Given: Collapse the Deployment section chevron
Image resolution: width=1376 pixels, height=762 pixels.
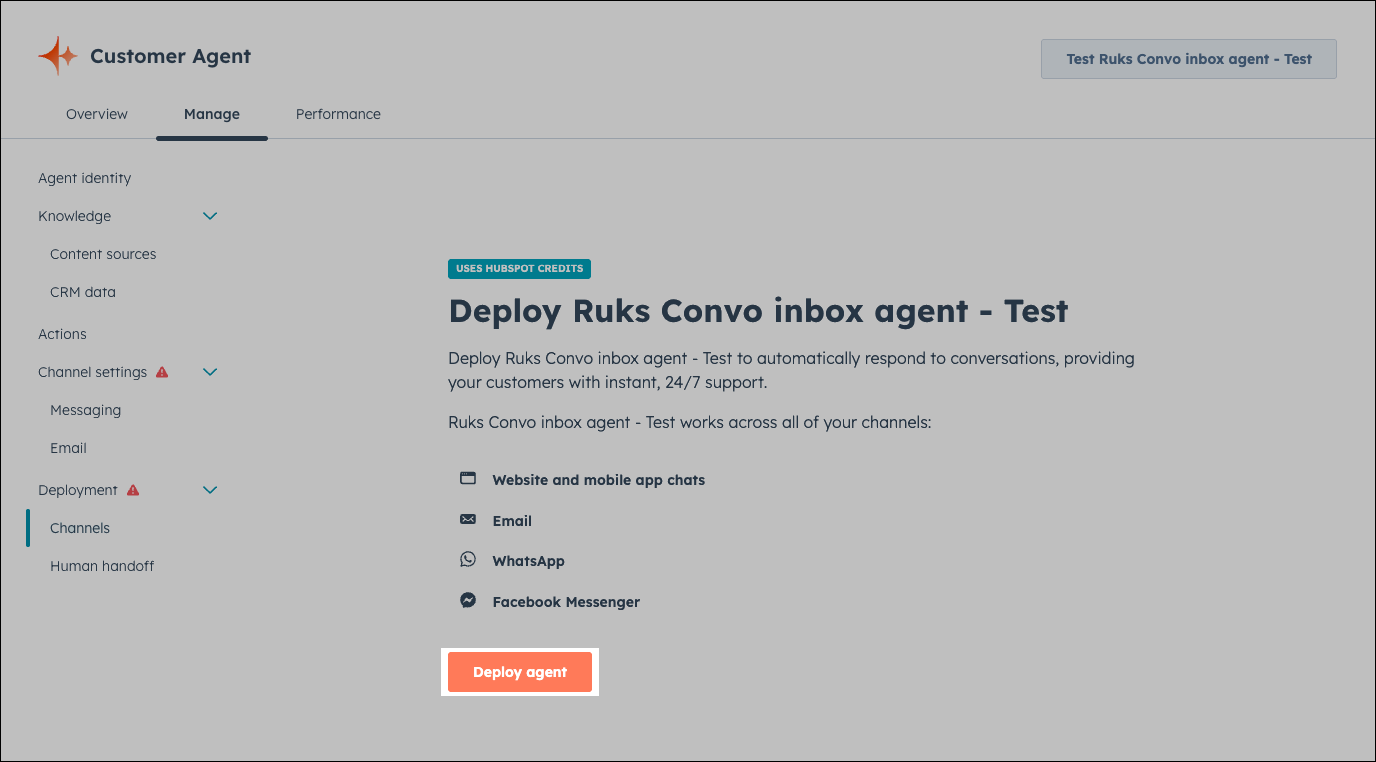Looking at the screenshot, I should pos(210,490).
